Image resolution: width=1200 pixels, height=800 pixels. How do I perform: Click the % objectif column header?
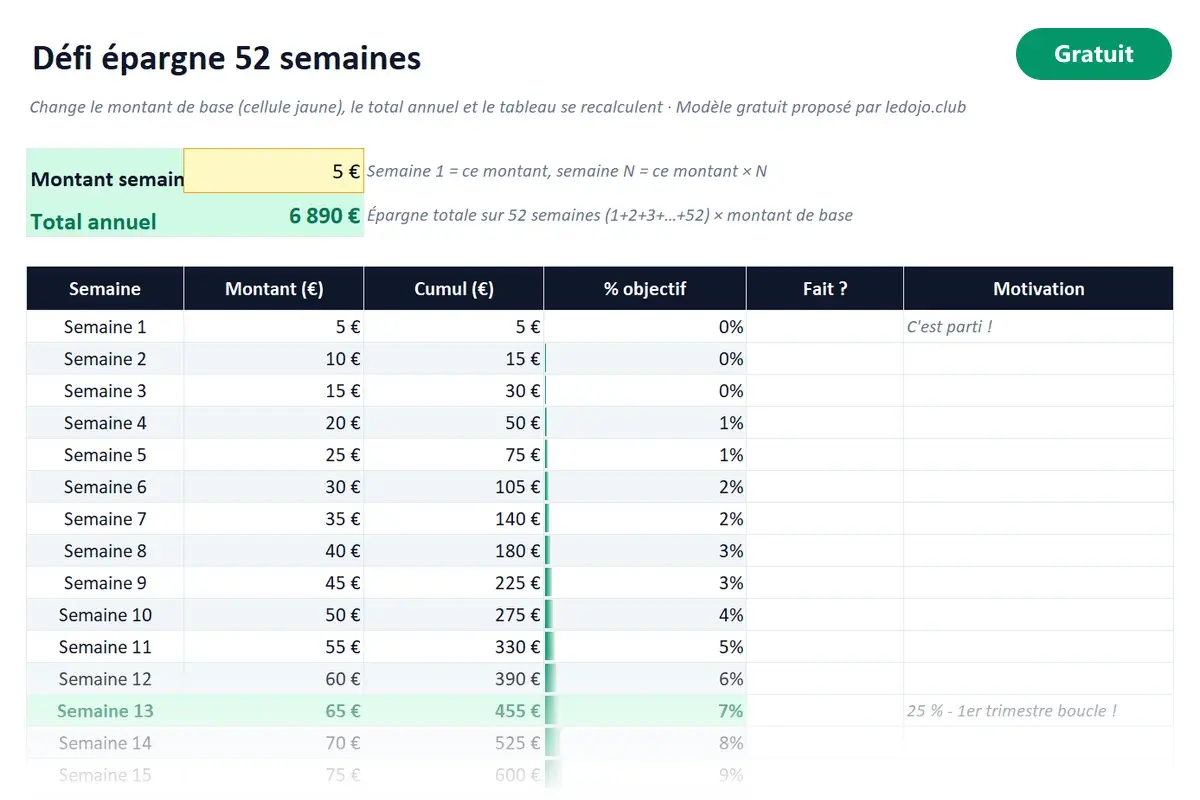(x=645, y=289)
